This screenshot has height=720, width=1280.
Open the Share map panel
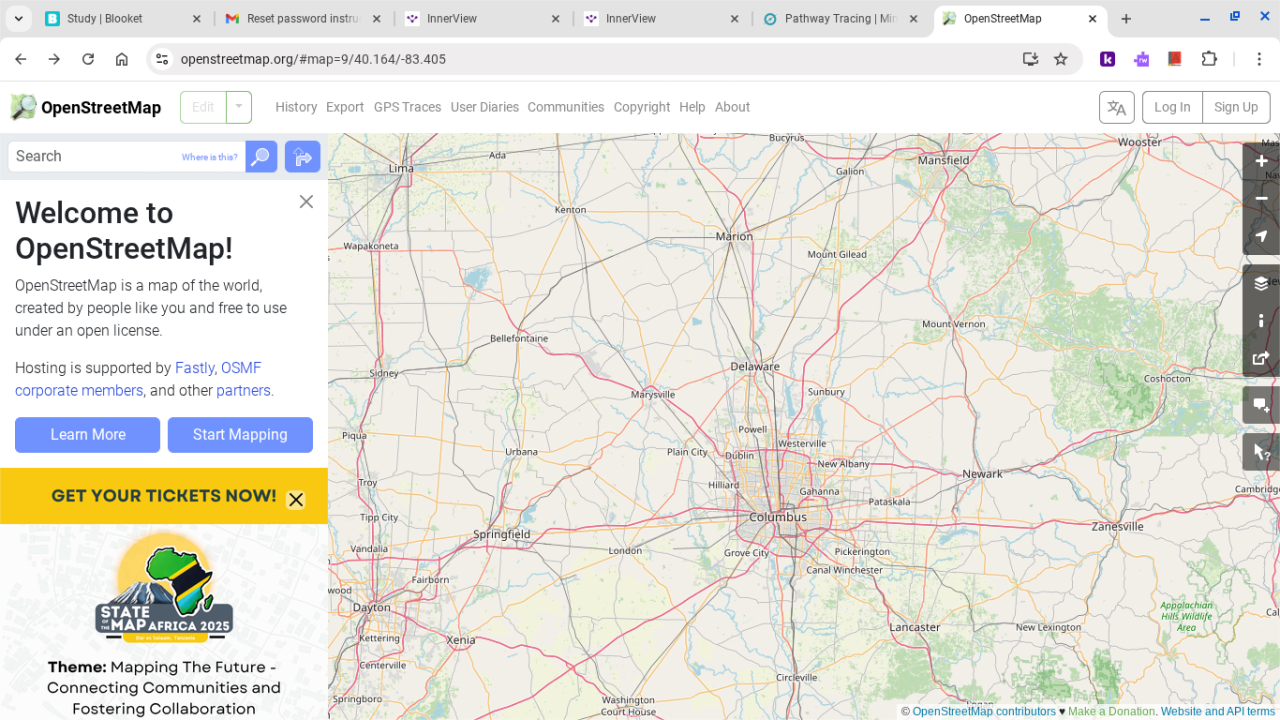tap(1261, 358)
